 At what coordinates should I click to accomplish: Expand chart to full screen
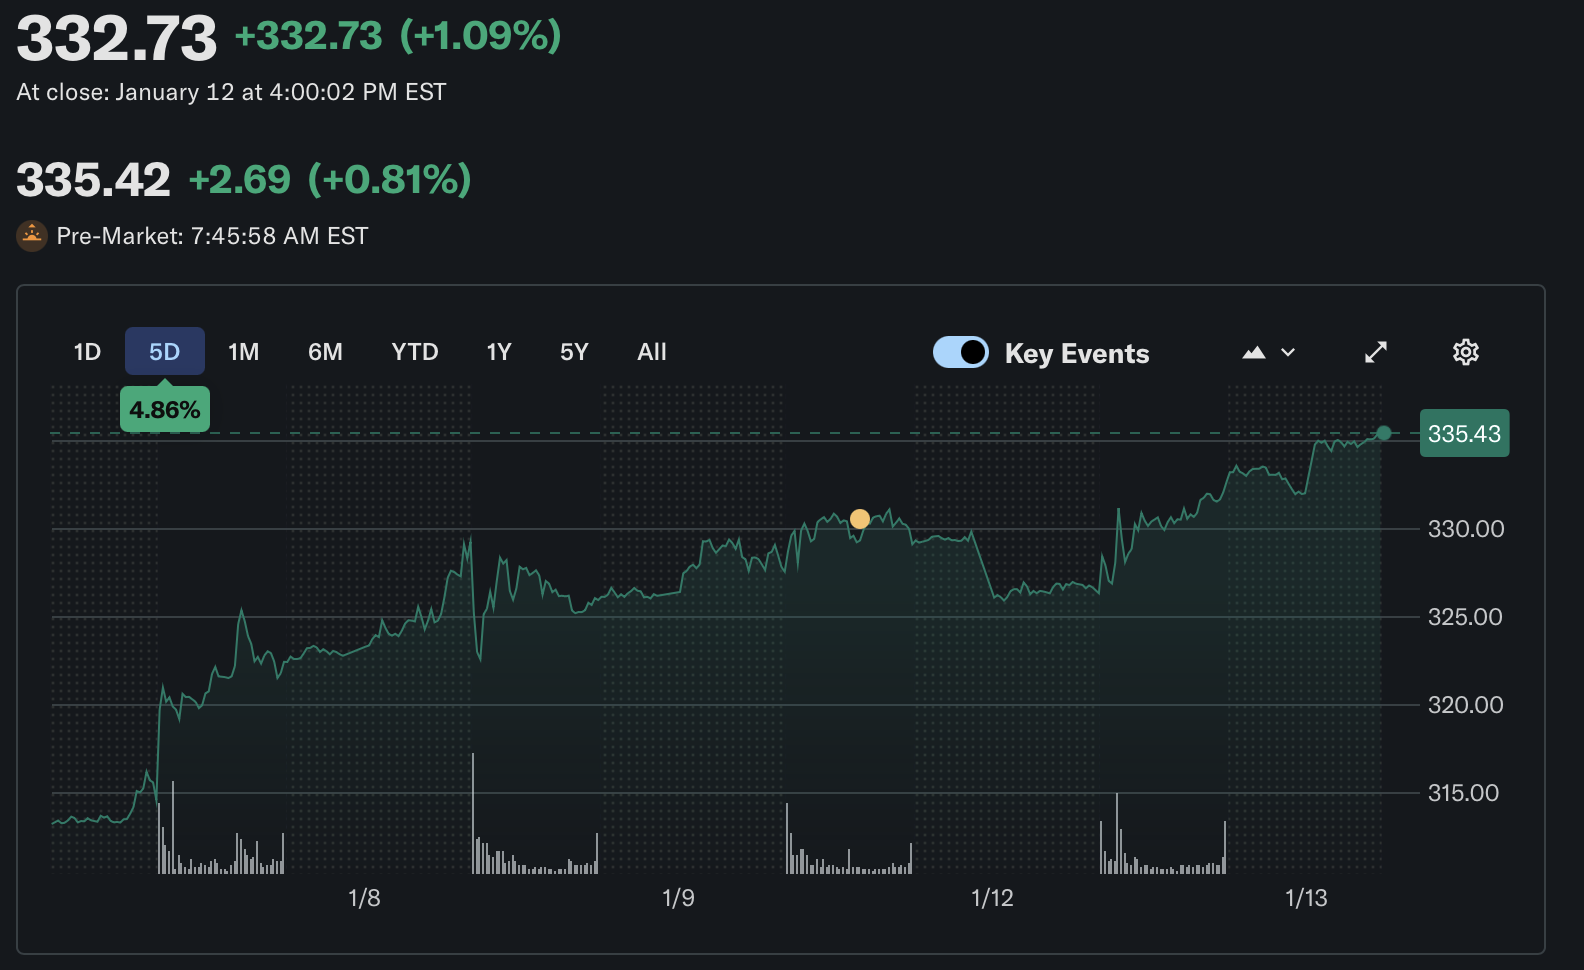tap(1376, 352)
